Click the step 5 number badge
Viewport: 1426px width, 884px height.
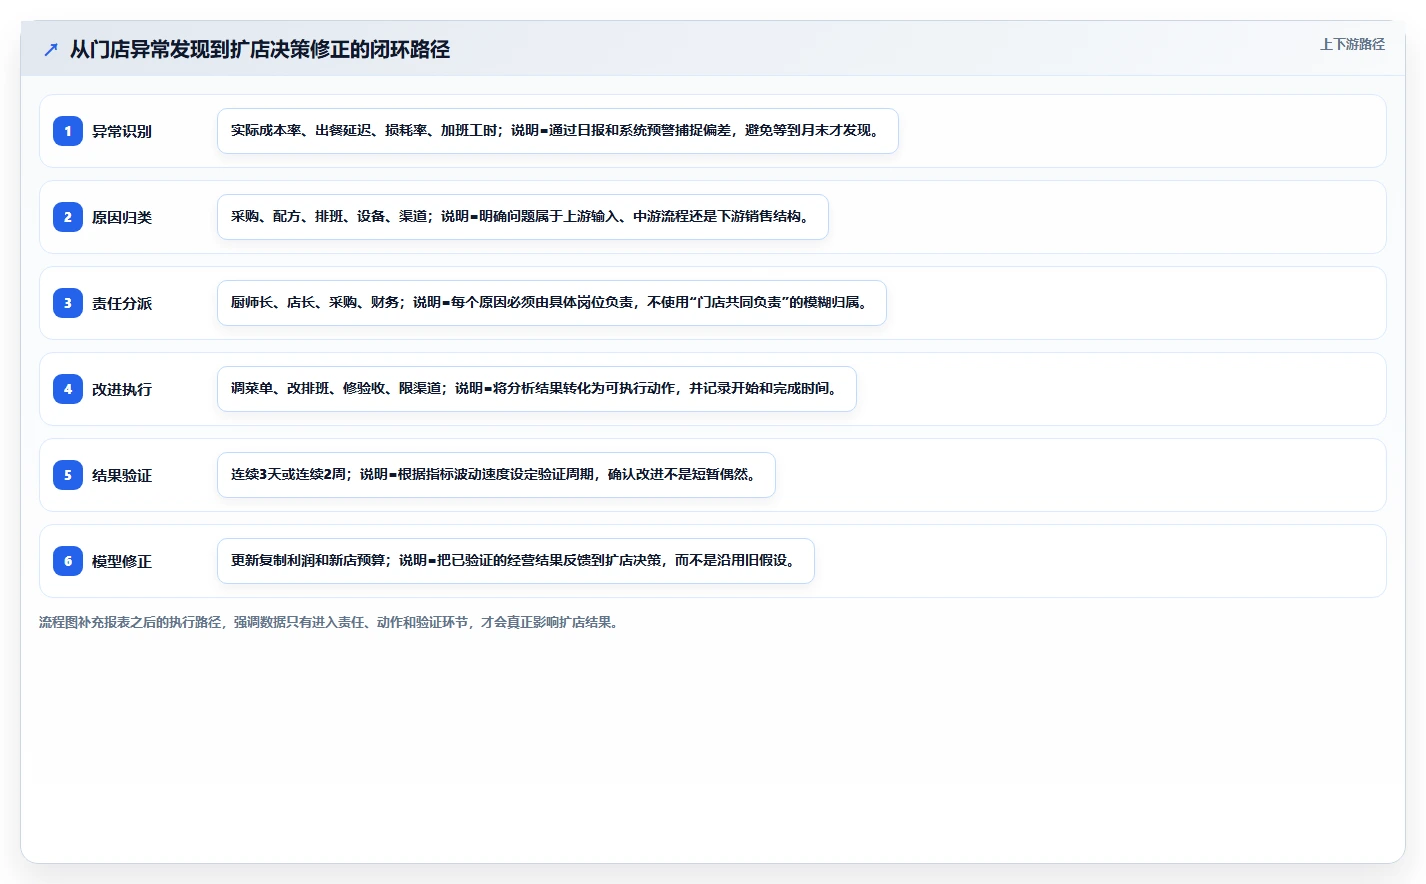coord(68,475)
